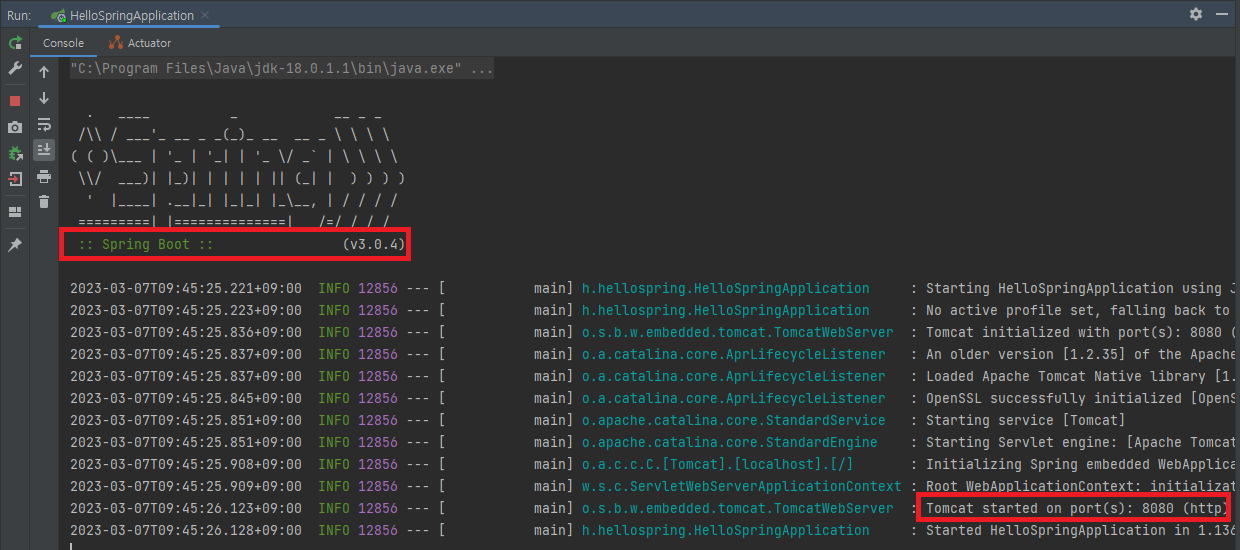
Task: Click 'Starting service [Tomcat]' log message
Action: coord(1026,420)
